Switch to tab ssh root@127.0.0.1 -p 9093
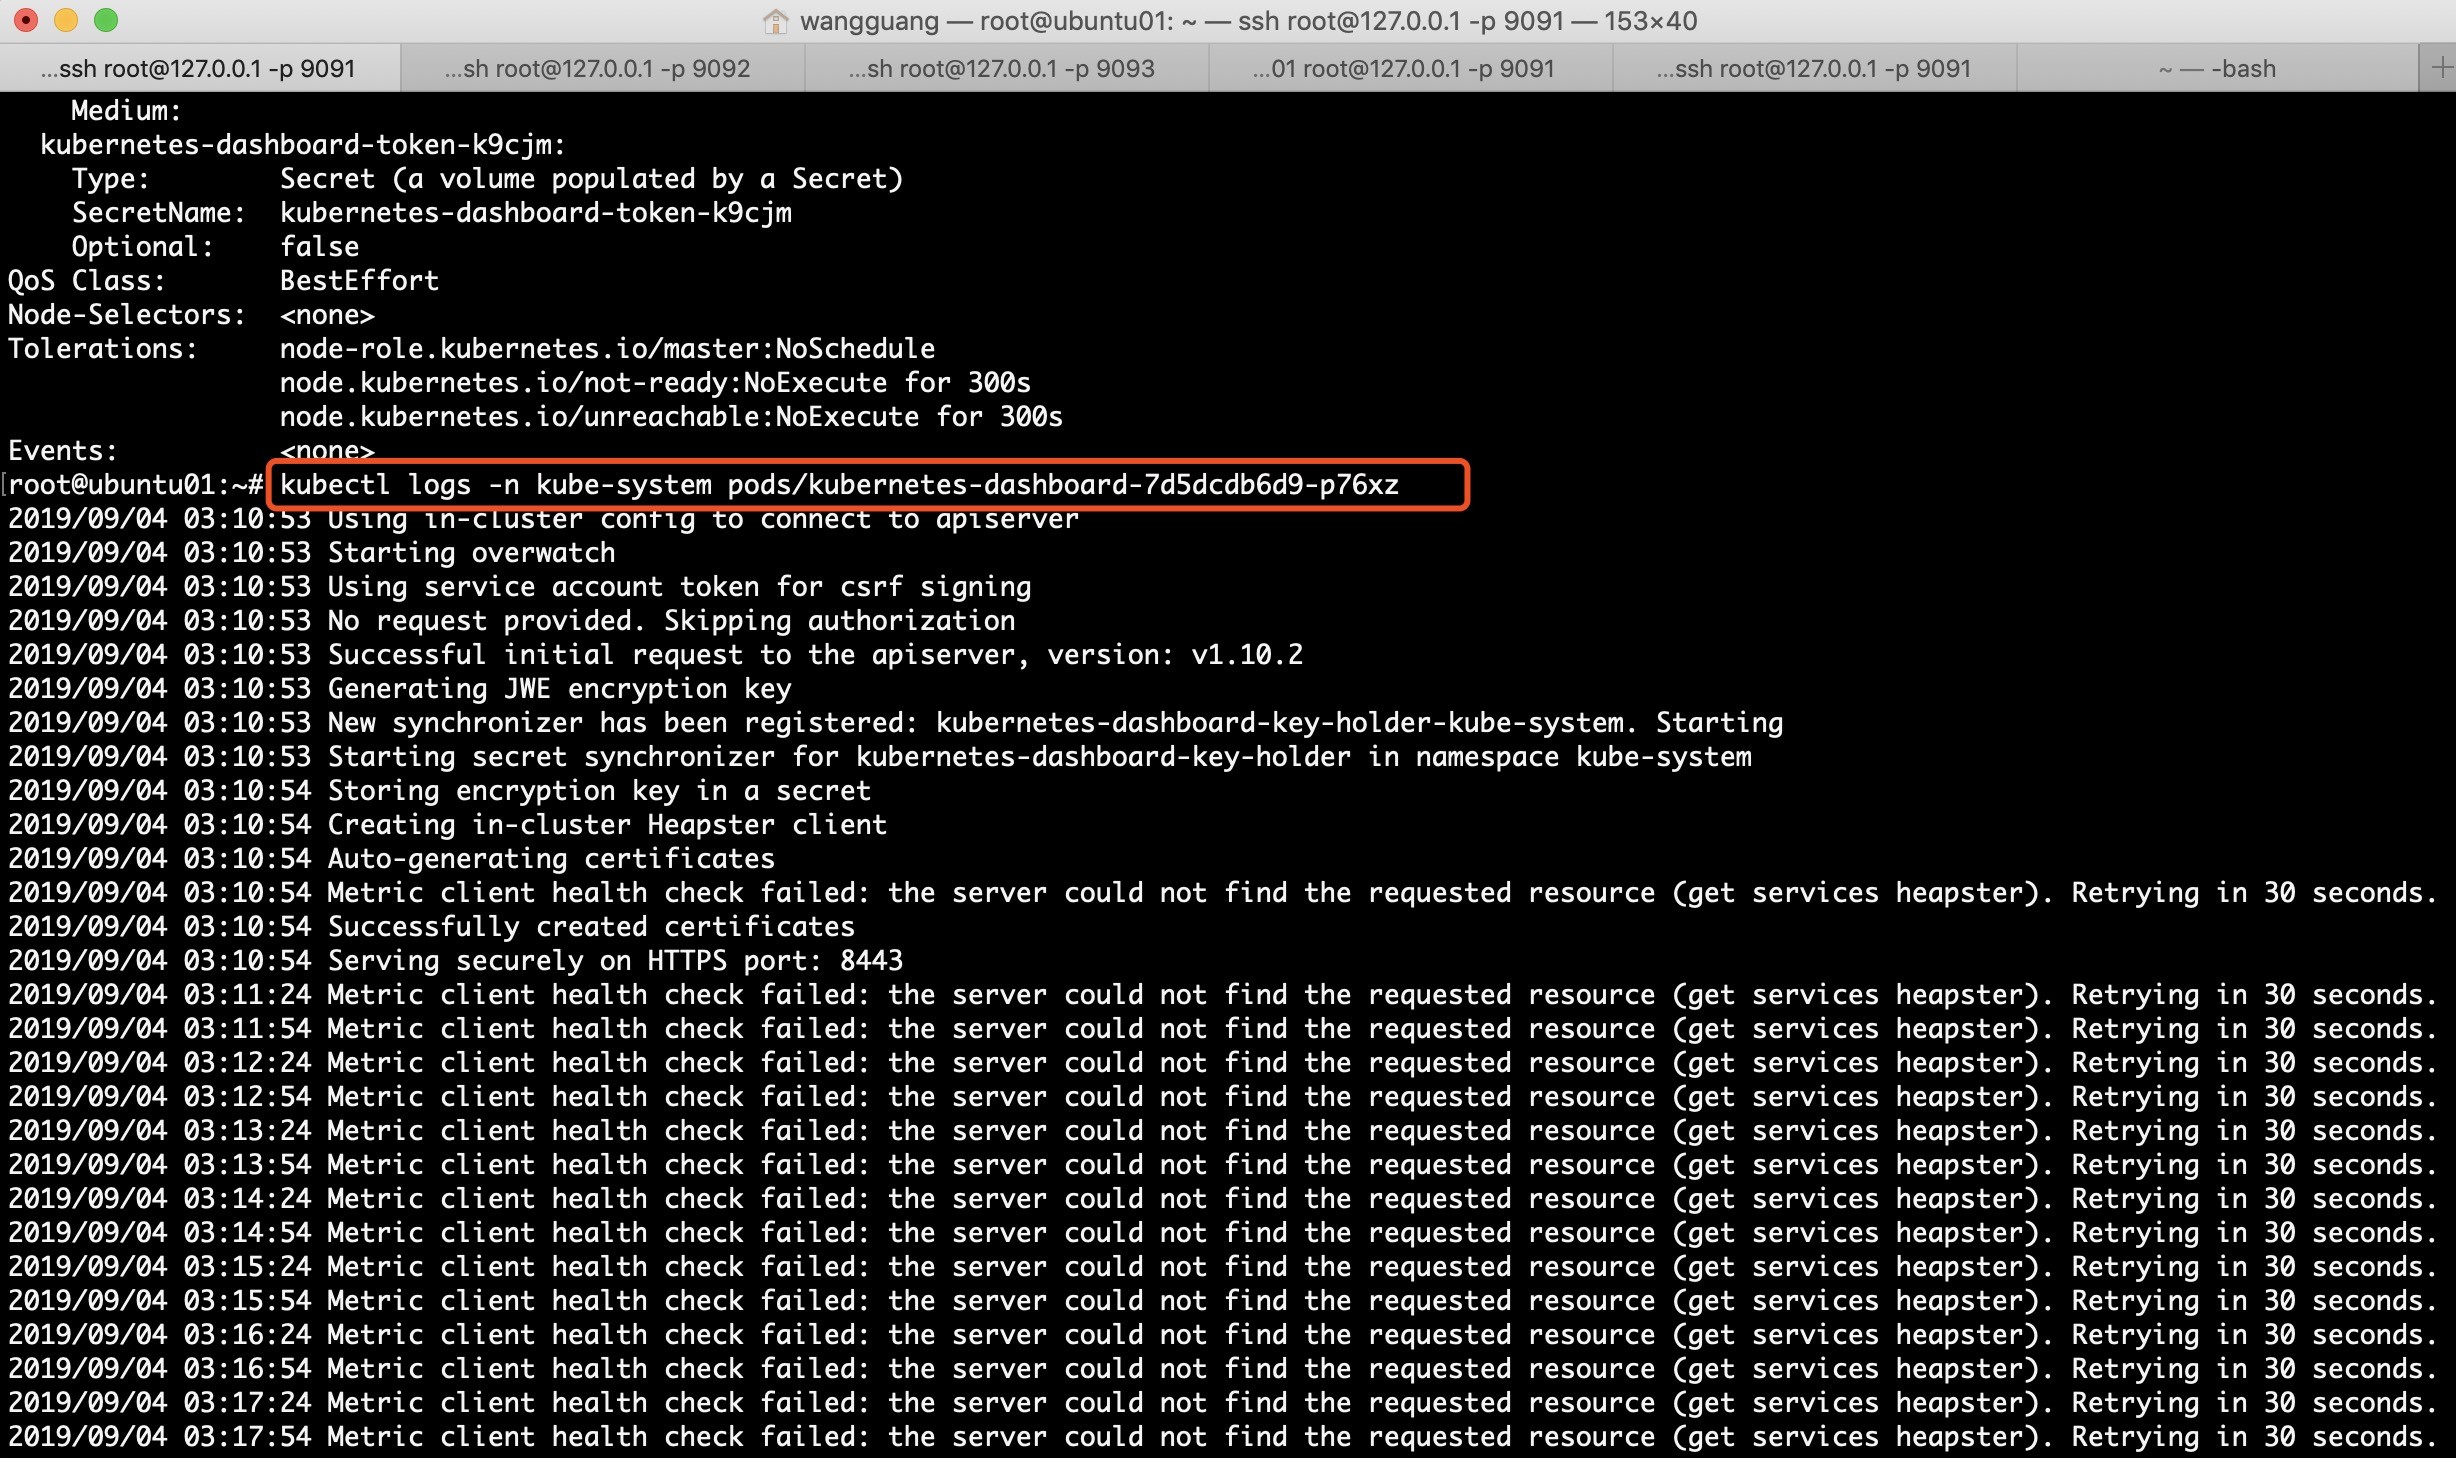The width and height of the screenshot is (2456, 1458). tap(1007, 68)
